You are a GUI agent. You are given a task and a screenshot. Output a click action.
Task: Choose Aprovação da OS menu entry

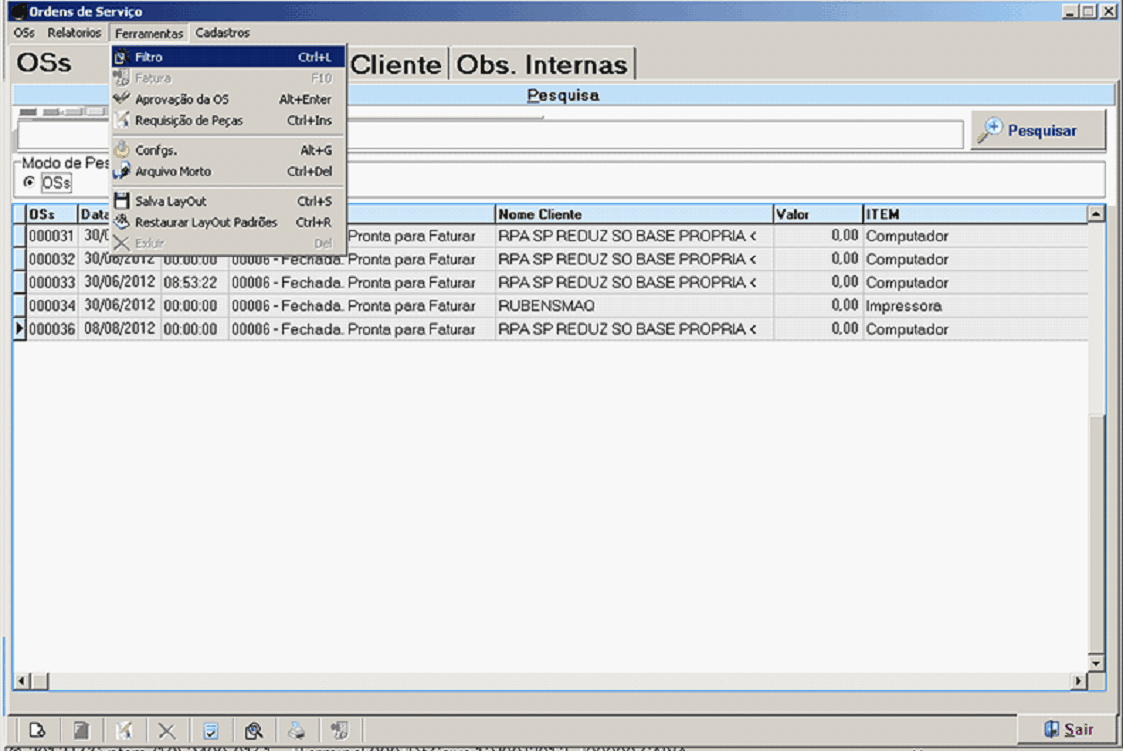pos(181,99)
